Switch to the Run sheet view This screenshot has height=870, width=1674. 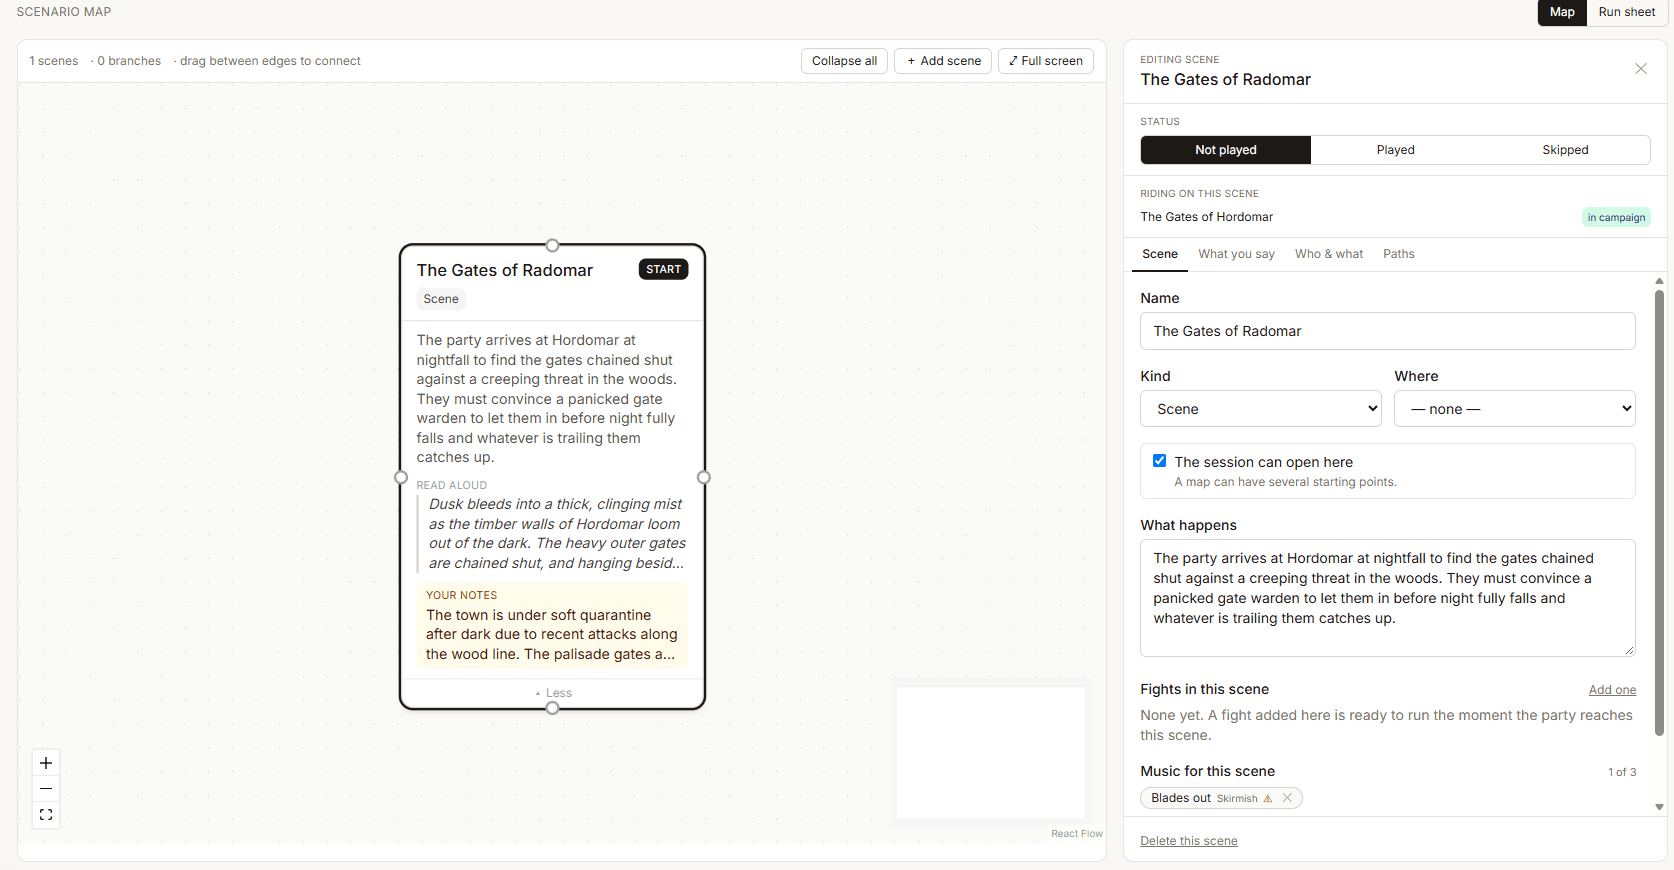point(1627,12)
